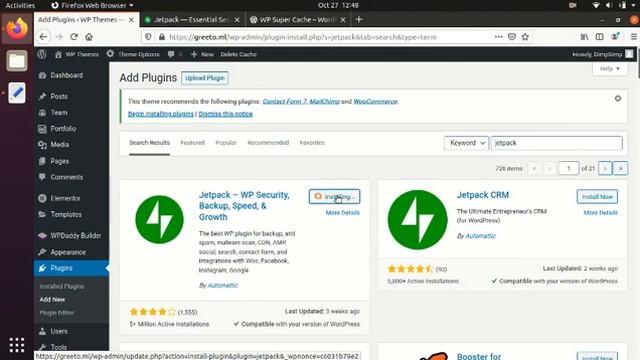Click Install Now for Jetpack CRM
The width and height of the screenshot is (640, 360).
point(597,196)
